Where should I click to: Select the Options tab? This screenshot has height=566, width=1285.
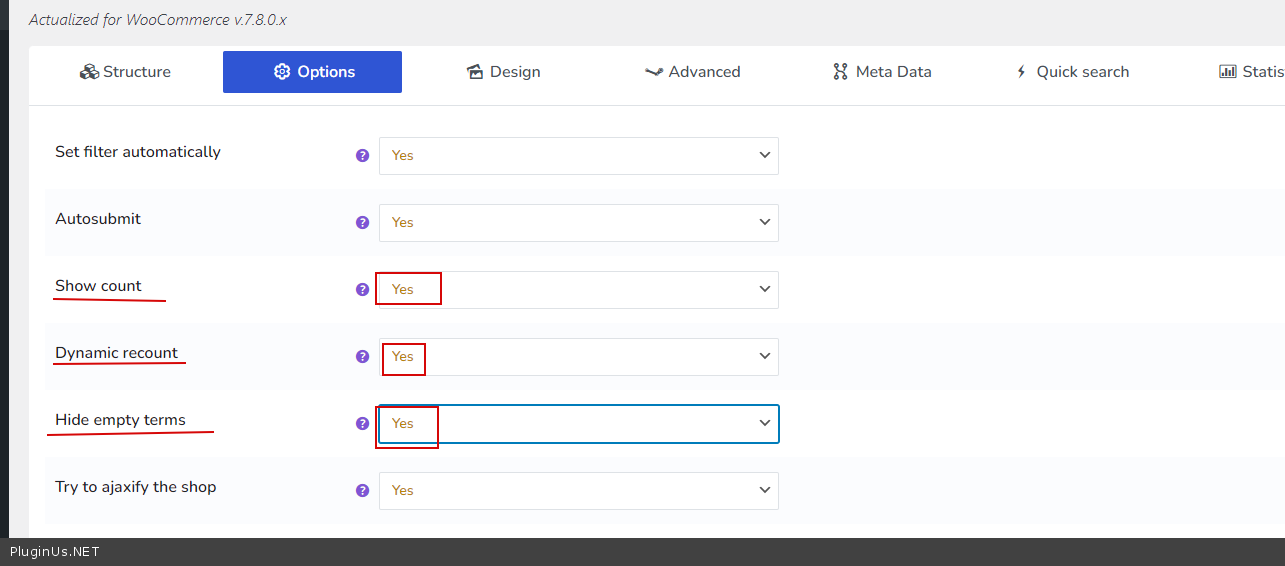[312, 72]
